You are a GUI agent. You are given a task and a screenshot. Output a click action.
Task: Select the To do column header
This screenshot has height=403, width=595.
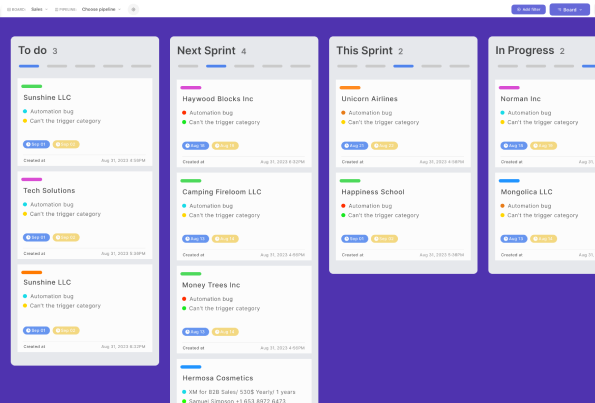click(33, 50)
